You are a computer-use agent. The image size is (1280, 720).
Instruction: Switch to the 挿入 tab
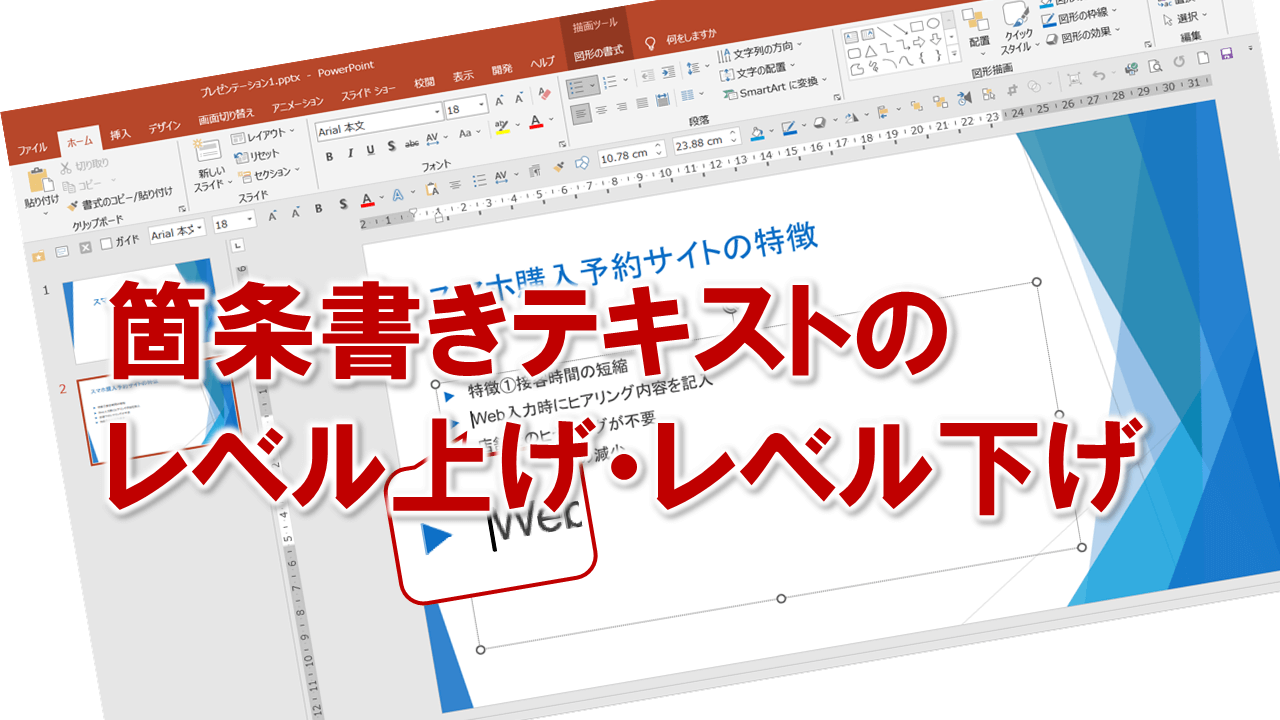(x=120, y=133)
